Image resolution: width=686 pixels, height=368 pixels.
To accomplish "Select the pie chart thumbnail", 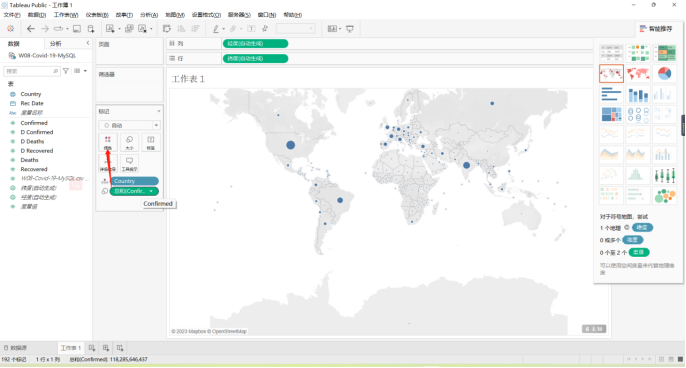I will click(664, 74).
